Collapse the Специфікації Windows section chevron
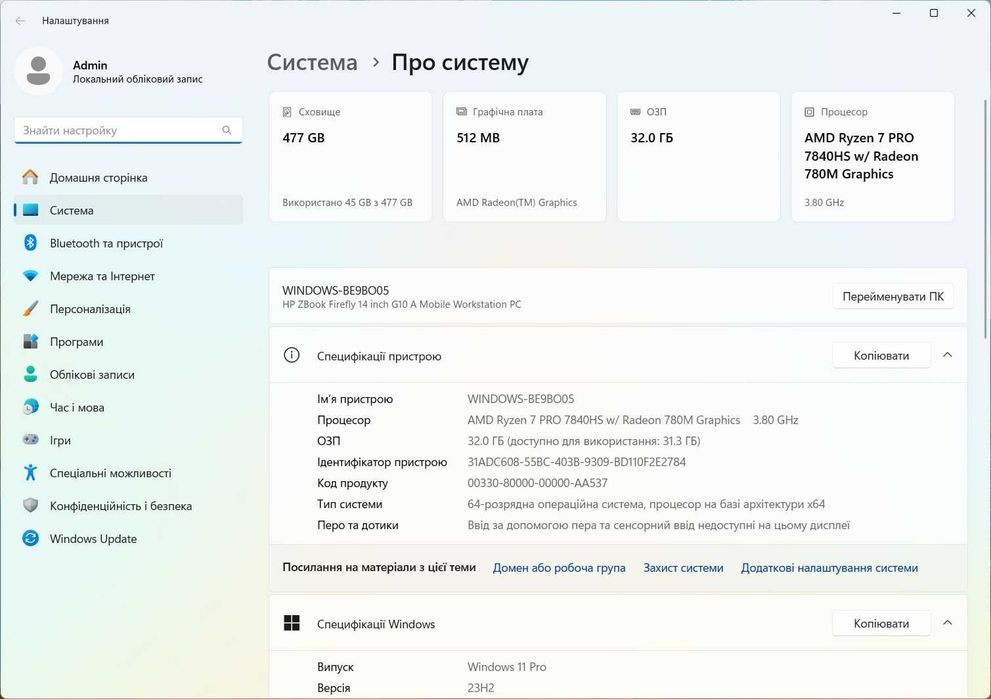991x699 pixels. [x=947, y=623]
